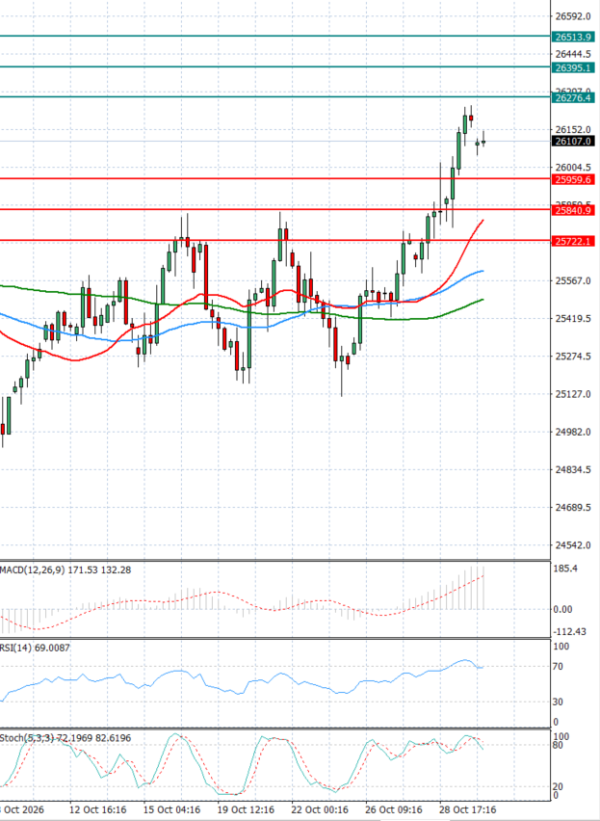Click the 12 Oct 16:16 time label
The width and height of the screenshot is (600, 821).
click(98, 810)
